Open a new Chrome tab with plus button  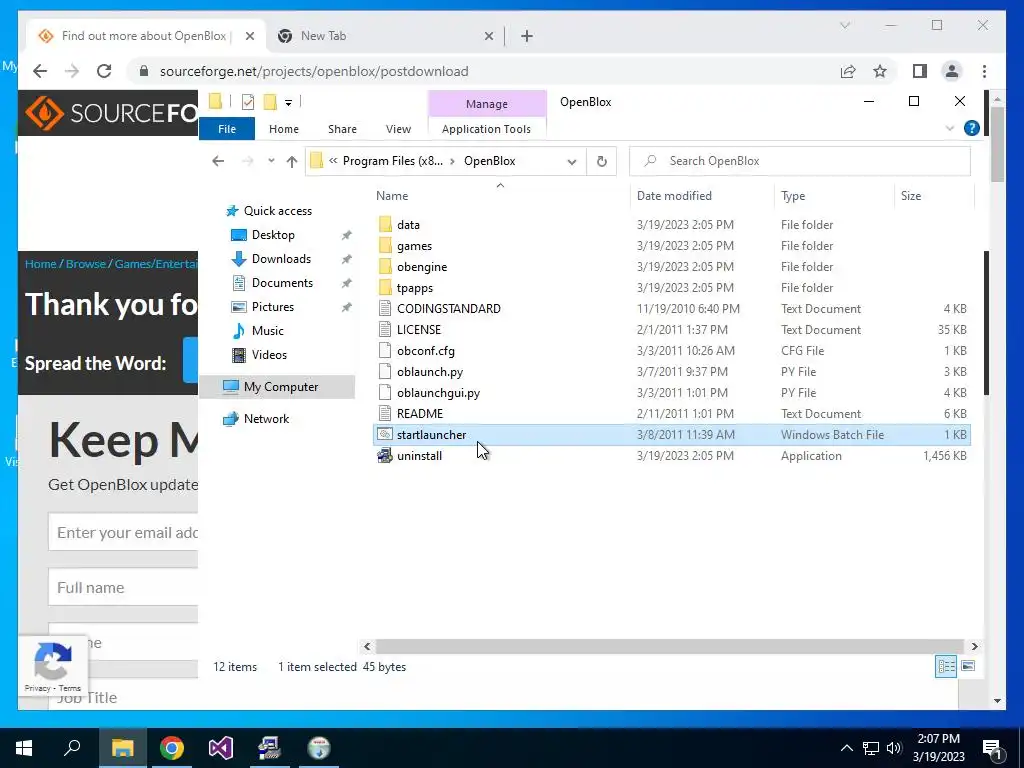(x=526, y=37)
